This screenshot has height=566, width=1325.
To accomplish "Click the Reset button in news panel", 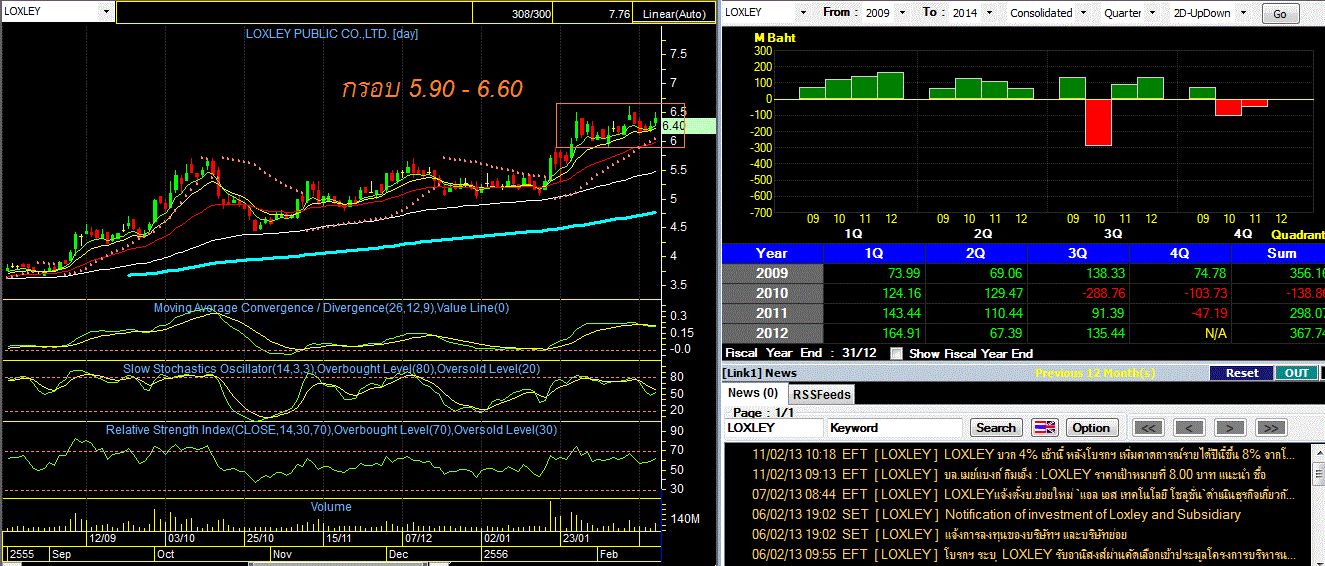I will tap(1241, 373).
